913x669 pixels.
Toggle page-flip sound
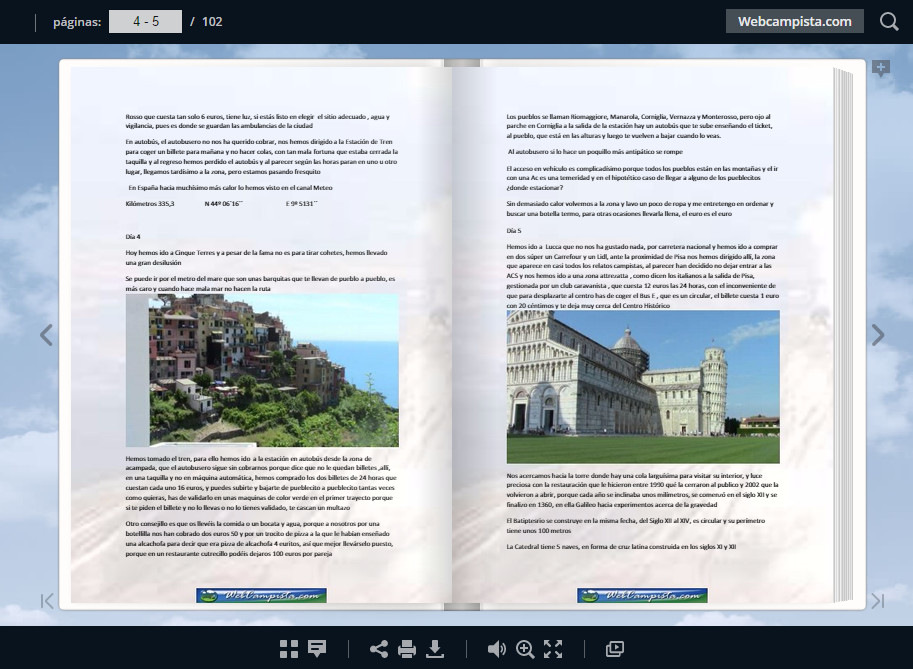(497, 649)
